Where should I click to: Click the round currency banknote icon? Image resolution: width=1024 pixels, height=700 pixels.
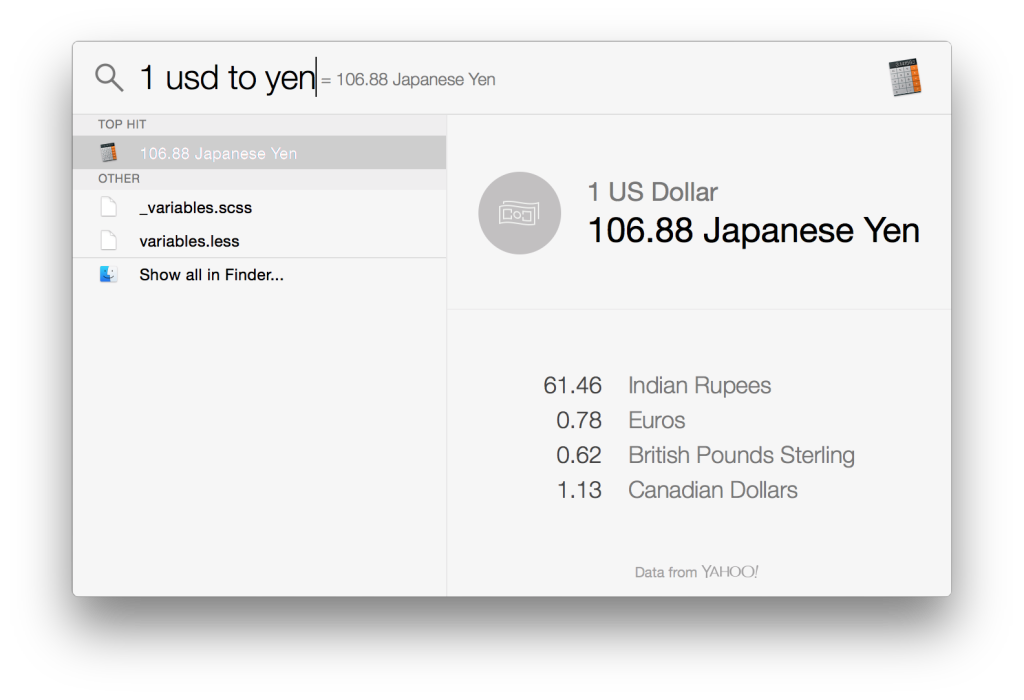[519, 213]
